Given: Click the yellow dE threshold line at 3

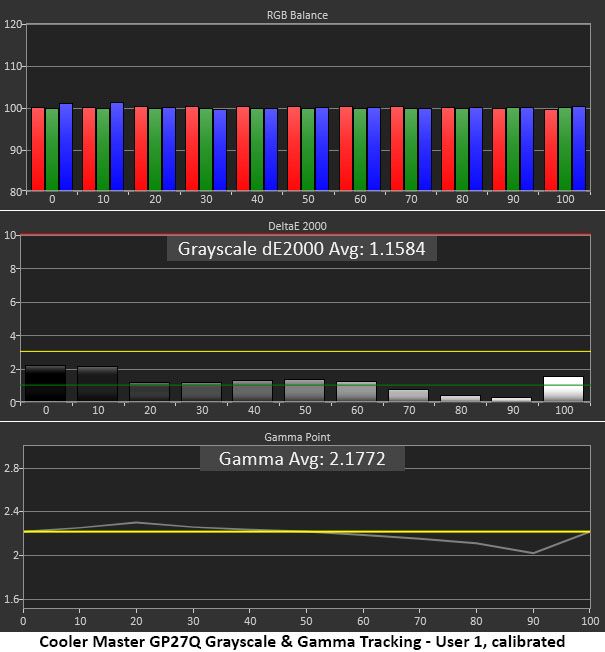Looking at the screenshot, I should point(306,351).
